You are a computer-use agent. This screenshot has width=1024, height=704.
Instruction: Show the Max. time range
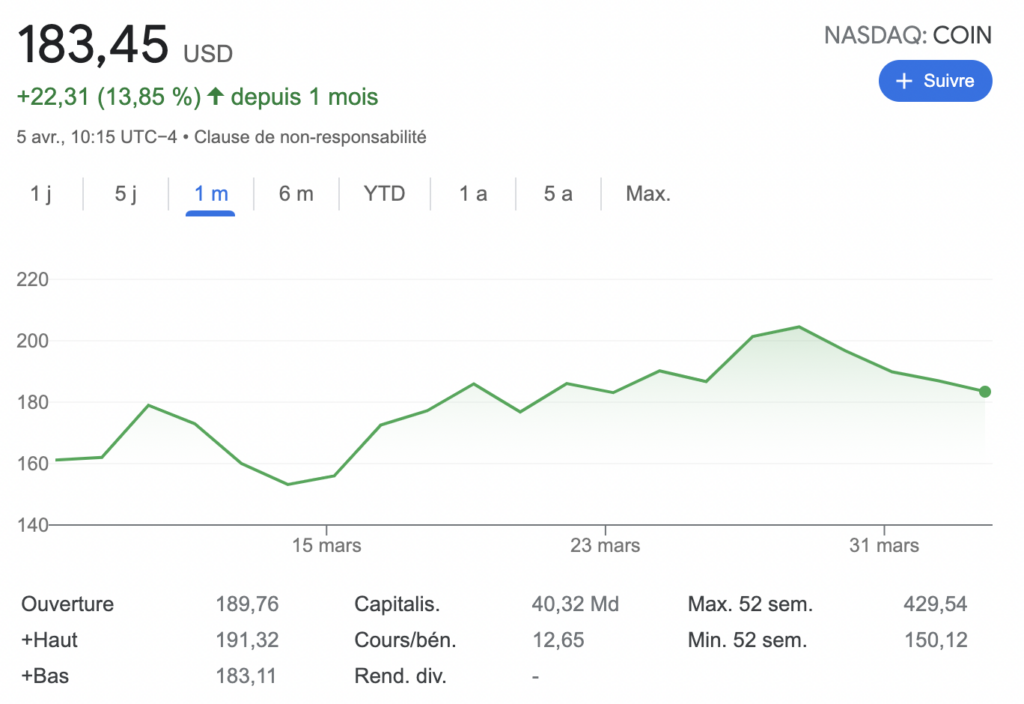(648, 194)
